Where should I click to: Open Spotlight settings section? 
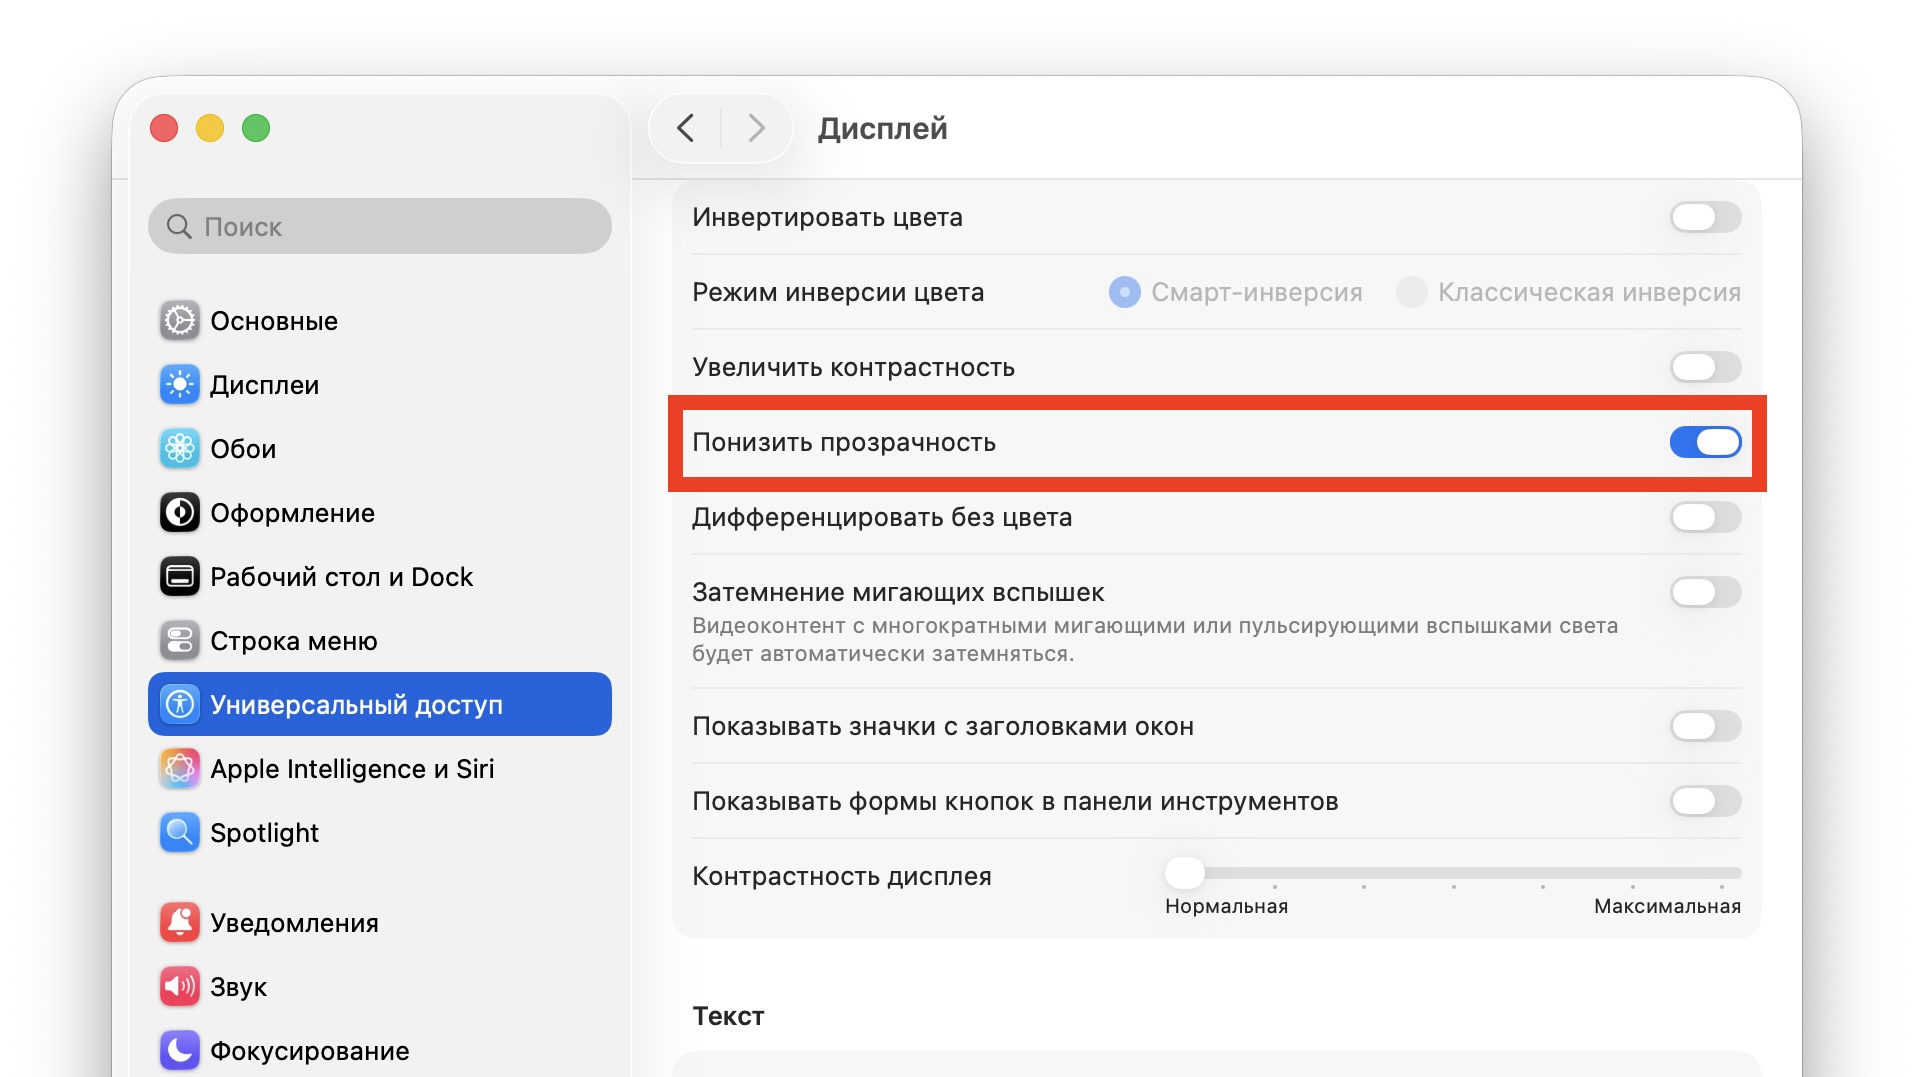(380, 833)
